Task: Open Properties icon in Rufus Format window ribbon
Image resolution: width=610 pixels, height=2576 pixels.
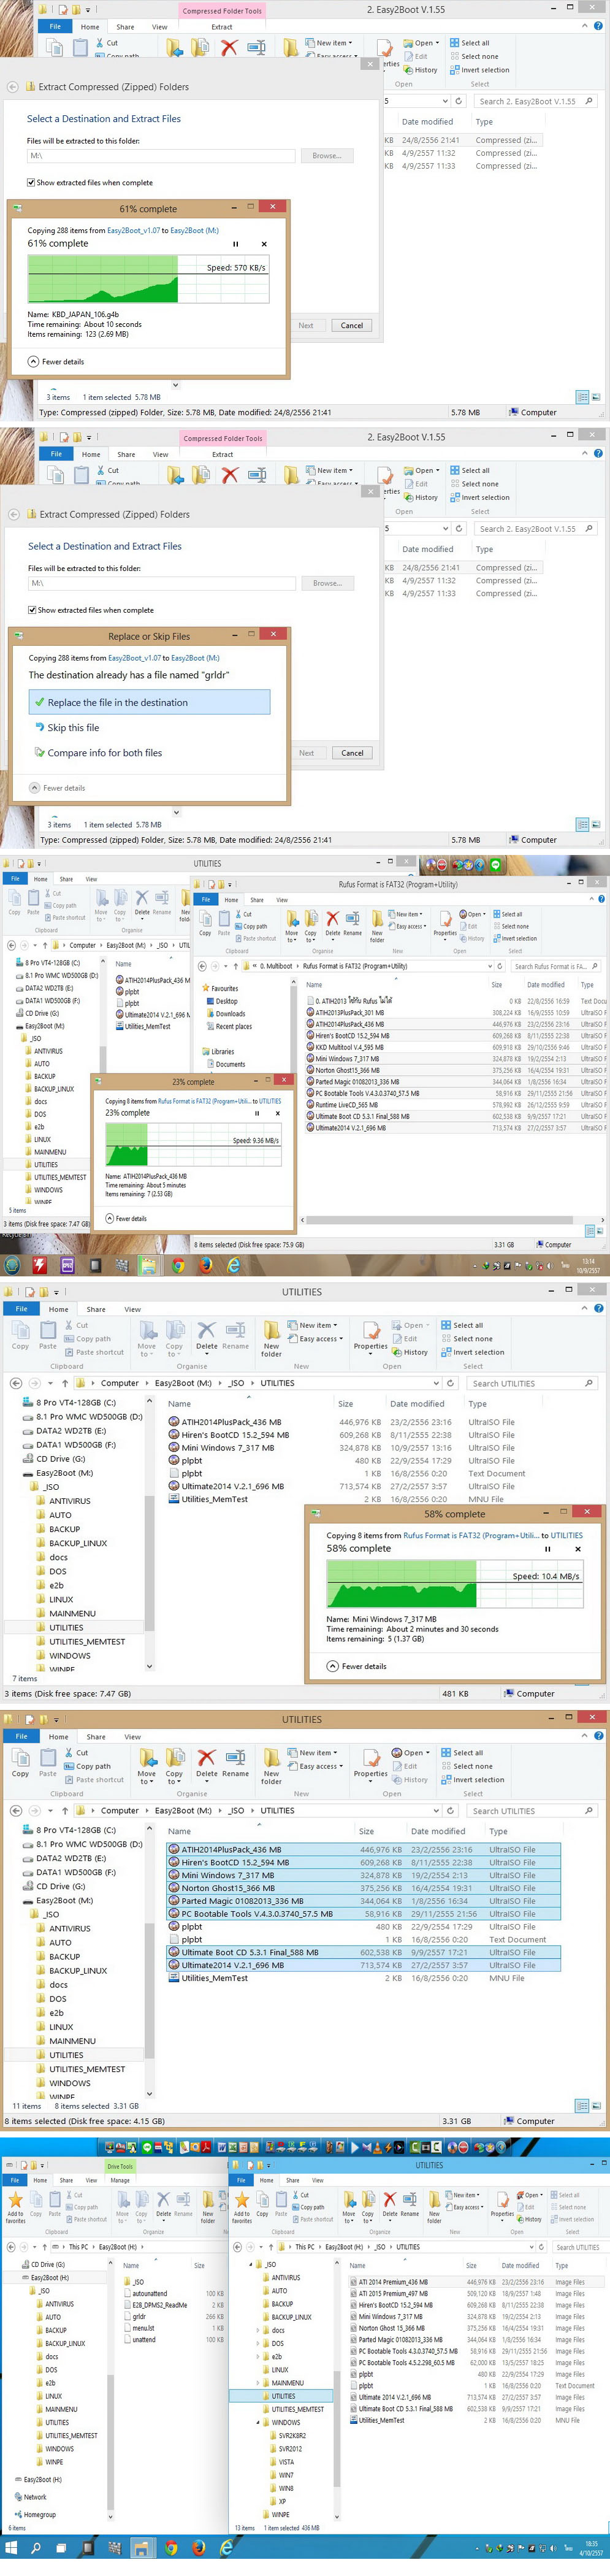Action: (445, 922)
